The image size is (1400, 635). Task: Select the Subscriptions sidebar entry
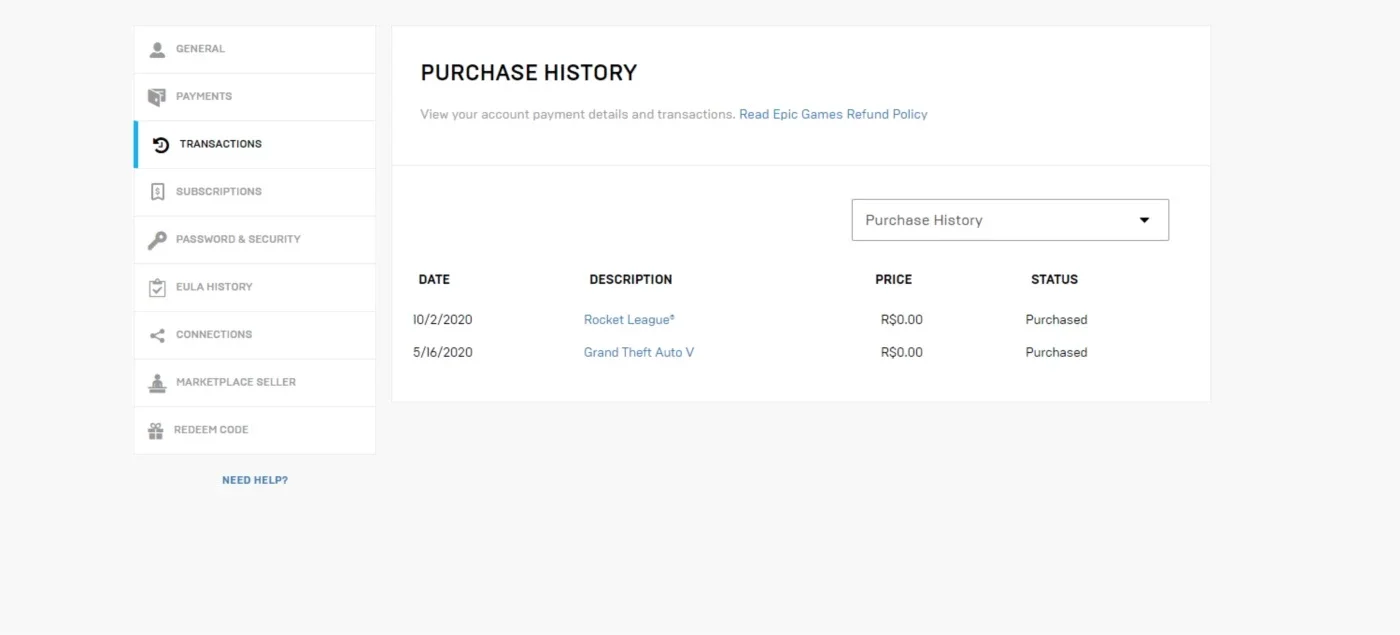tap(255, 192)
